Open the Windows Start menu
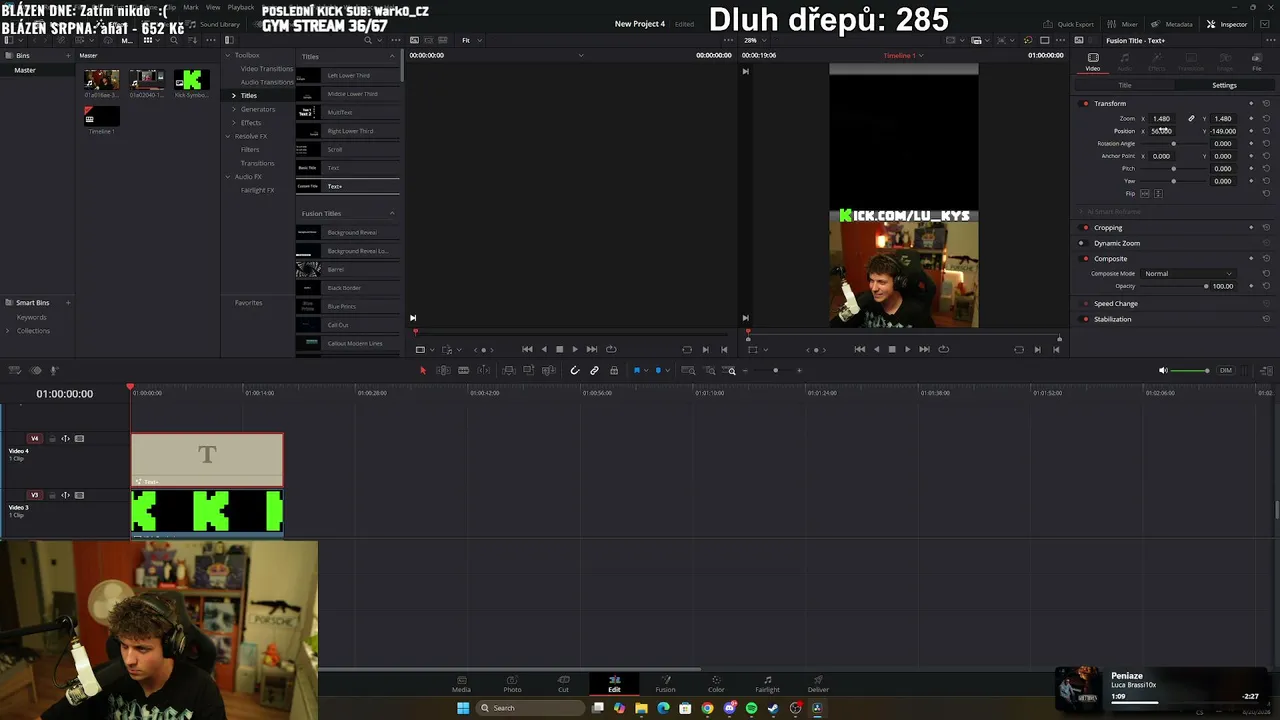This screenshot has height=720, width=1280. point(463,708)
